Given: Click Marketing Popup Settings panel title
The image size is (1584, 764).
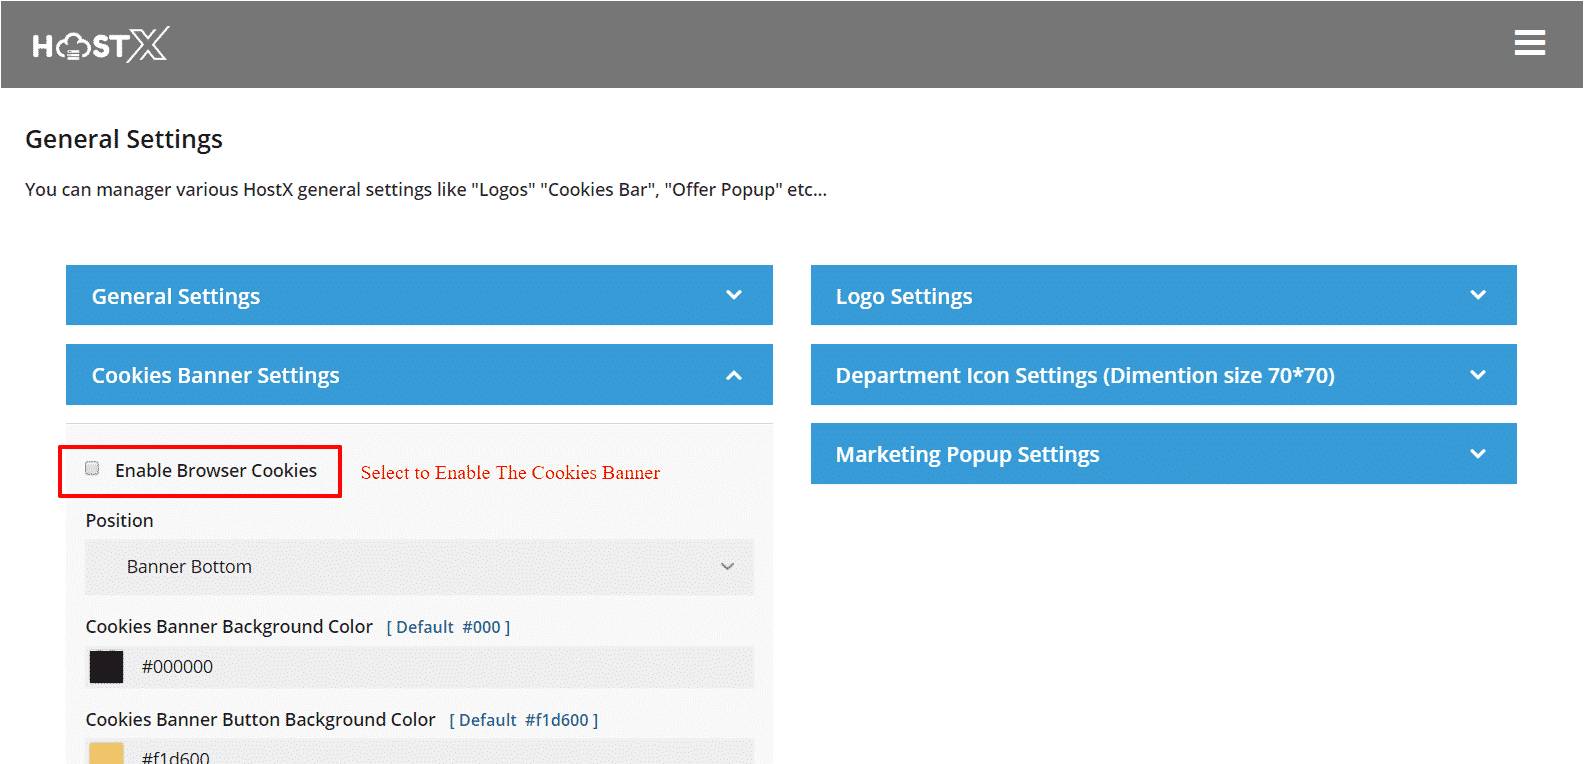Looking at the screenshot, I should (x=967, y=455).
